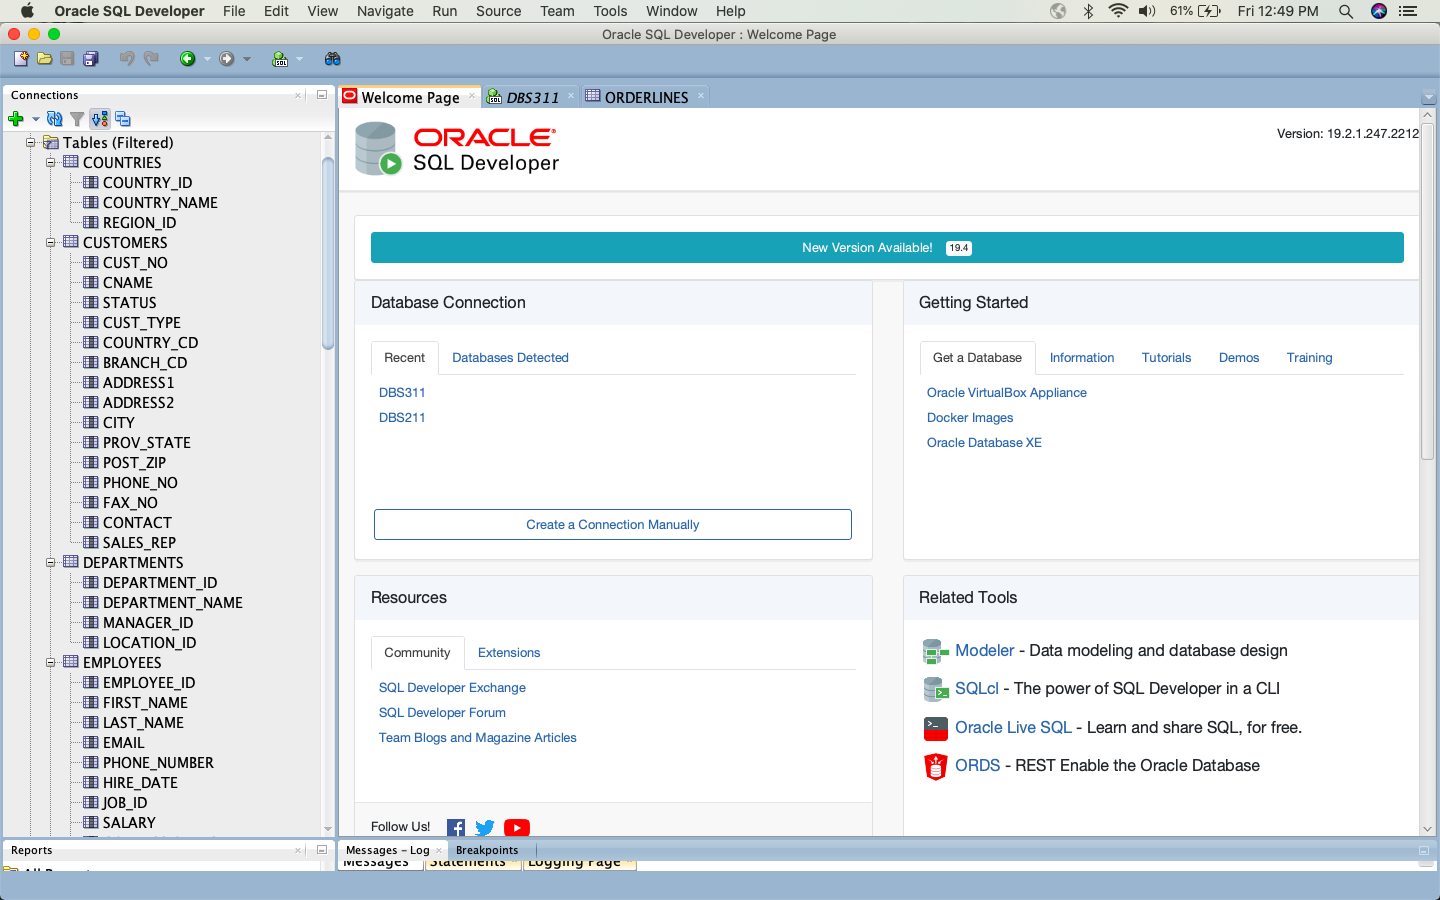Select the MANAGER_ID column in DEPARTMENTS
This screenshot has height=900, width=1440.
tap(148, 622)
